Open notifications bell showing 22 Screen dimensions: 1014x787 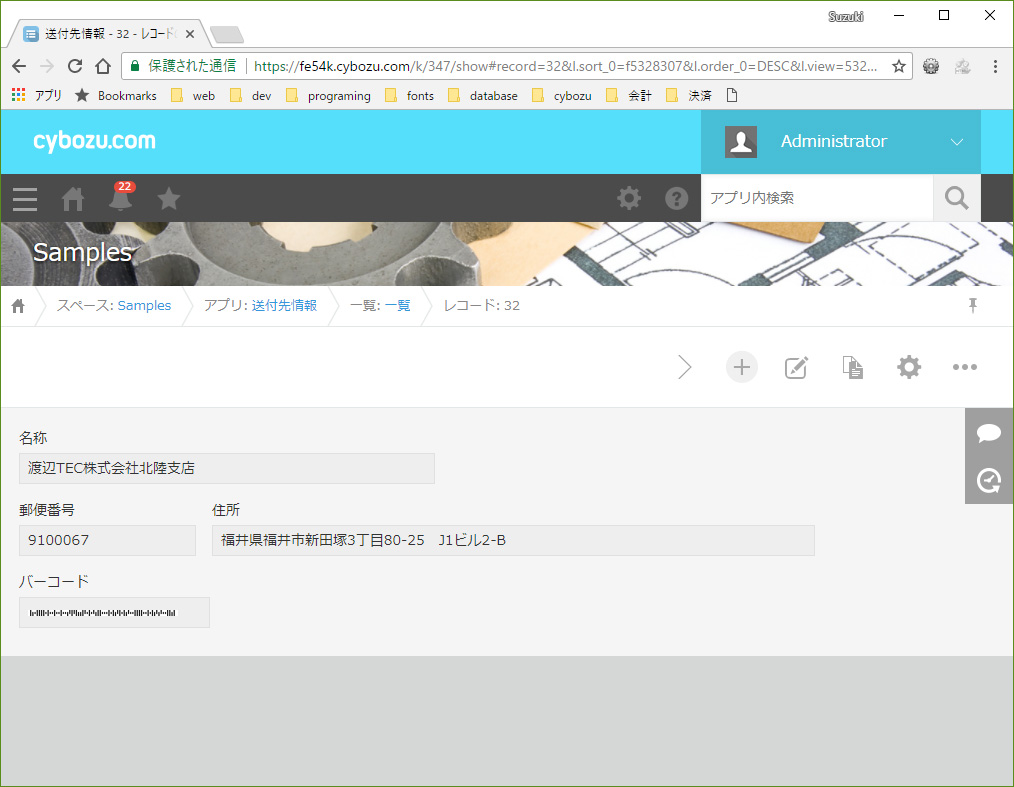(121, 198)
